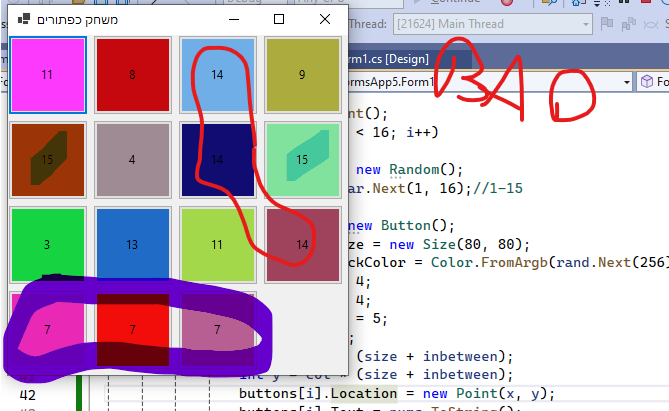The height and width of the screenshot is (411, 669).
Task: Click the maroon button labeled 14
Action: pos(303,245)
